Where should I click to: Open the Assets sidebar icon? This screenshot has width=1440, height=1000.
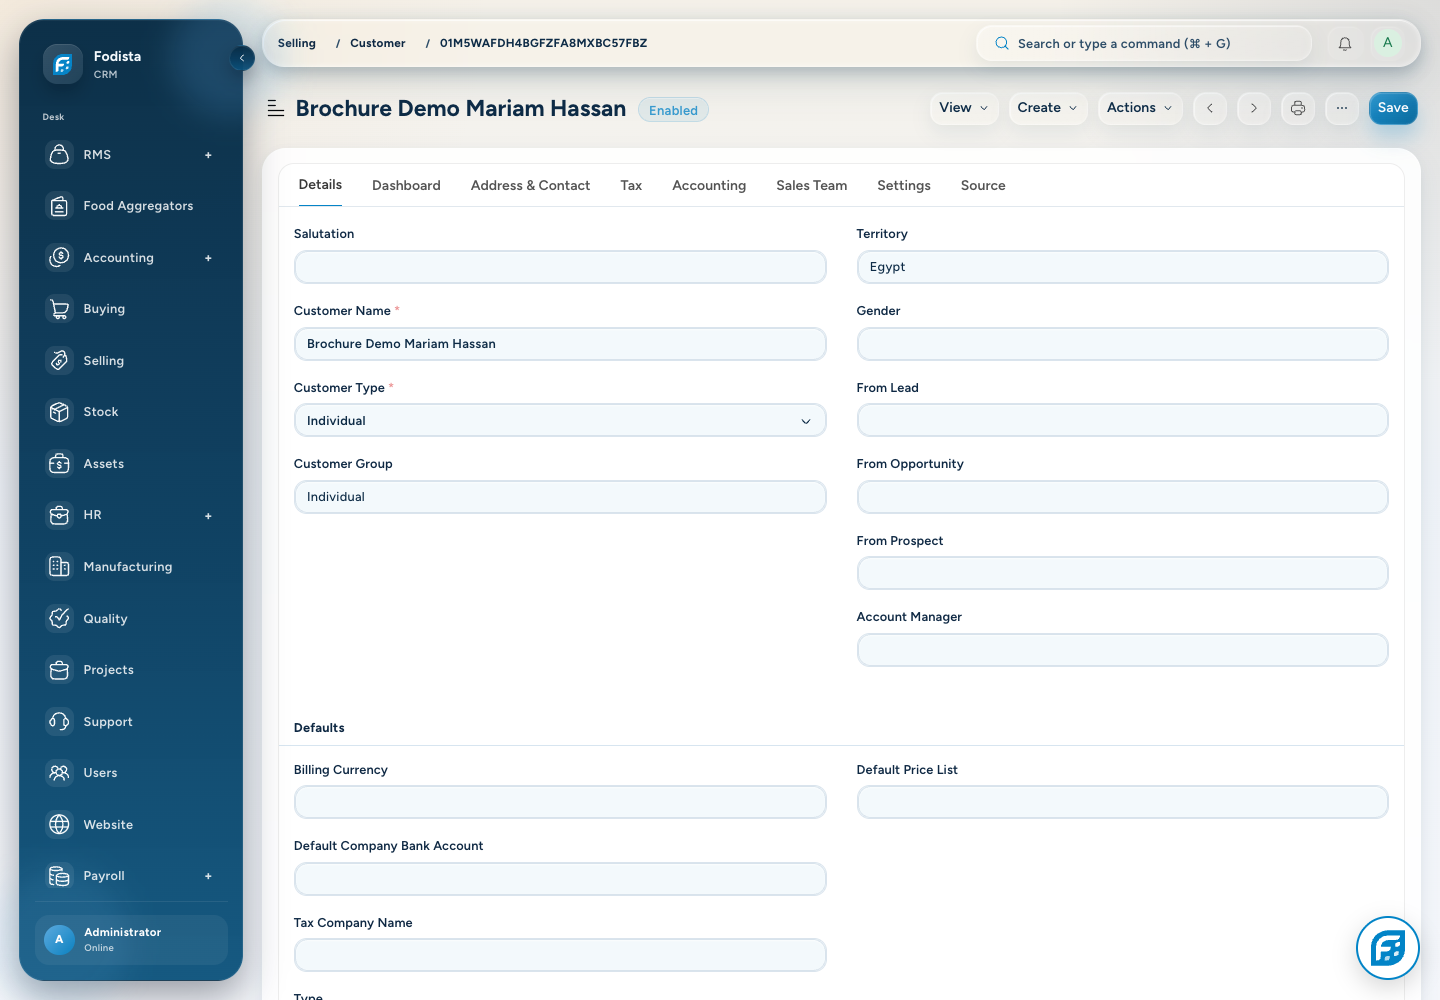(x=60, y=463)
